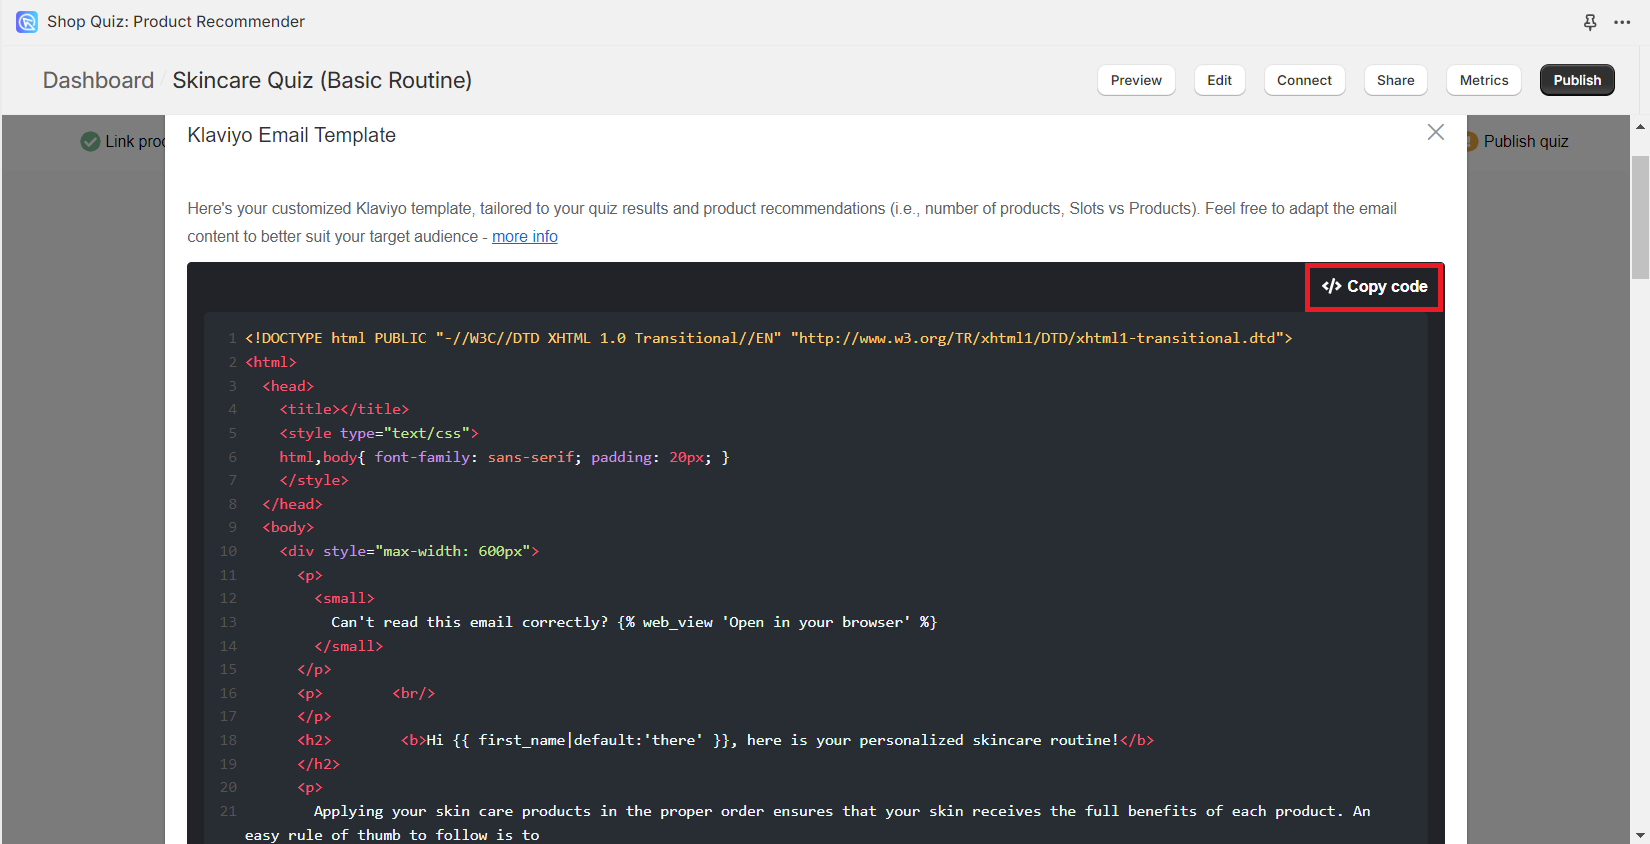Image resolution: width=1650 pixels, height=844 pixels.
Task: Click the 'Skincare Quiz (Basic Routine)' title
Action: (x=322, y=80)
